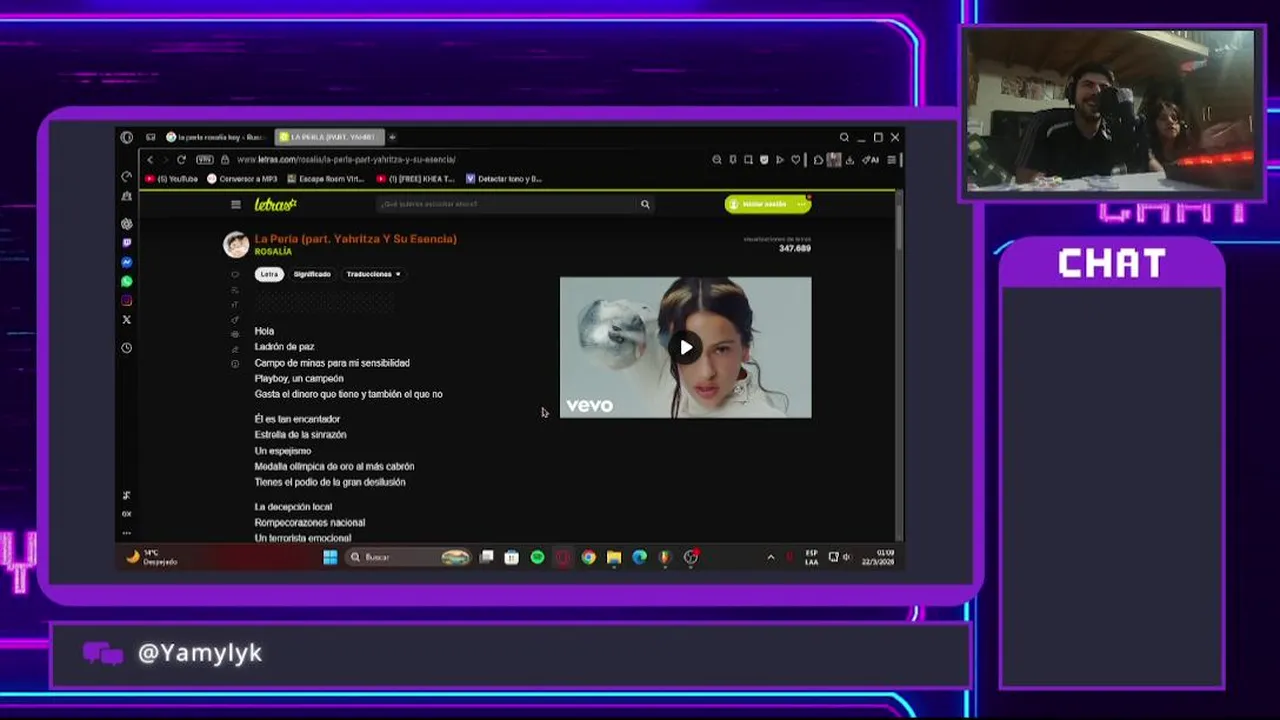1280x720 pixels.
Task: Open Google Chrome from the taskbar
Action: (588, 557)
